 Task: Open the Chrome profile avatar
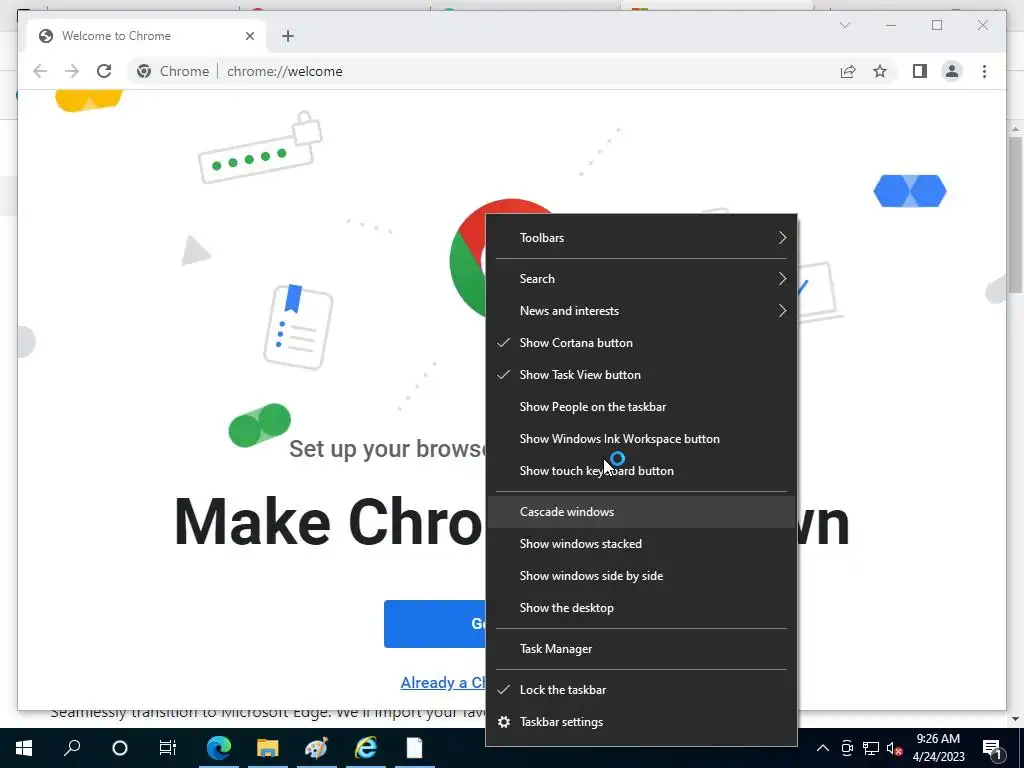coord(952,71)
